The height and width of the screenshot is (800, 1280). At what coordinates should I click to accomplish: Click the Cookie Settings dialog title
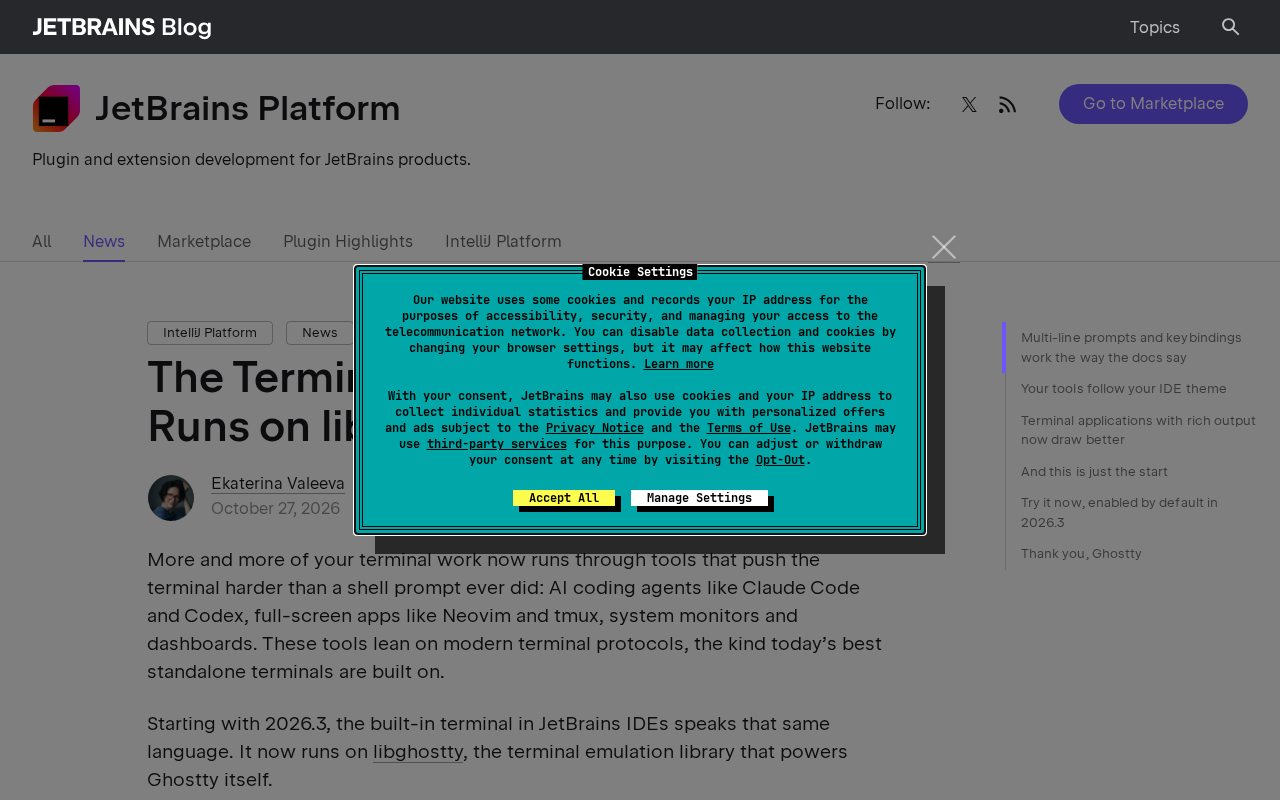(640, 272)
